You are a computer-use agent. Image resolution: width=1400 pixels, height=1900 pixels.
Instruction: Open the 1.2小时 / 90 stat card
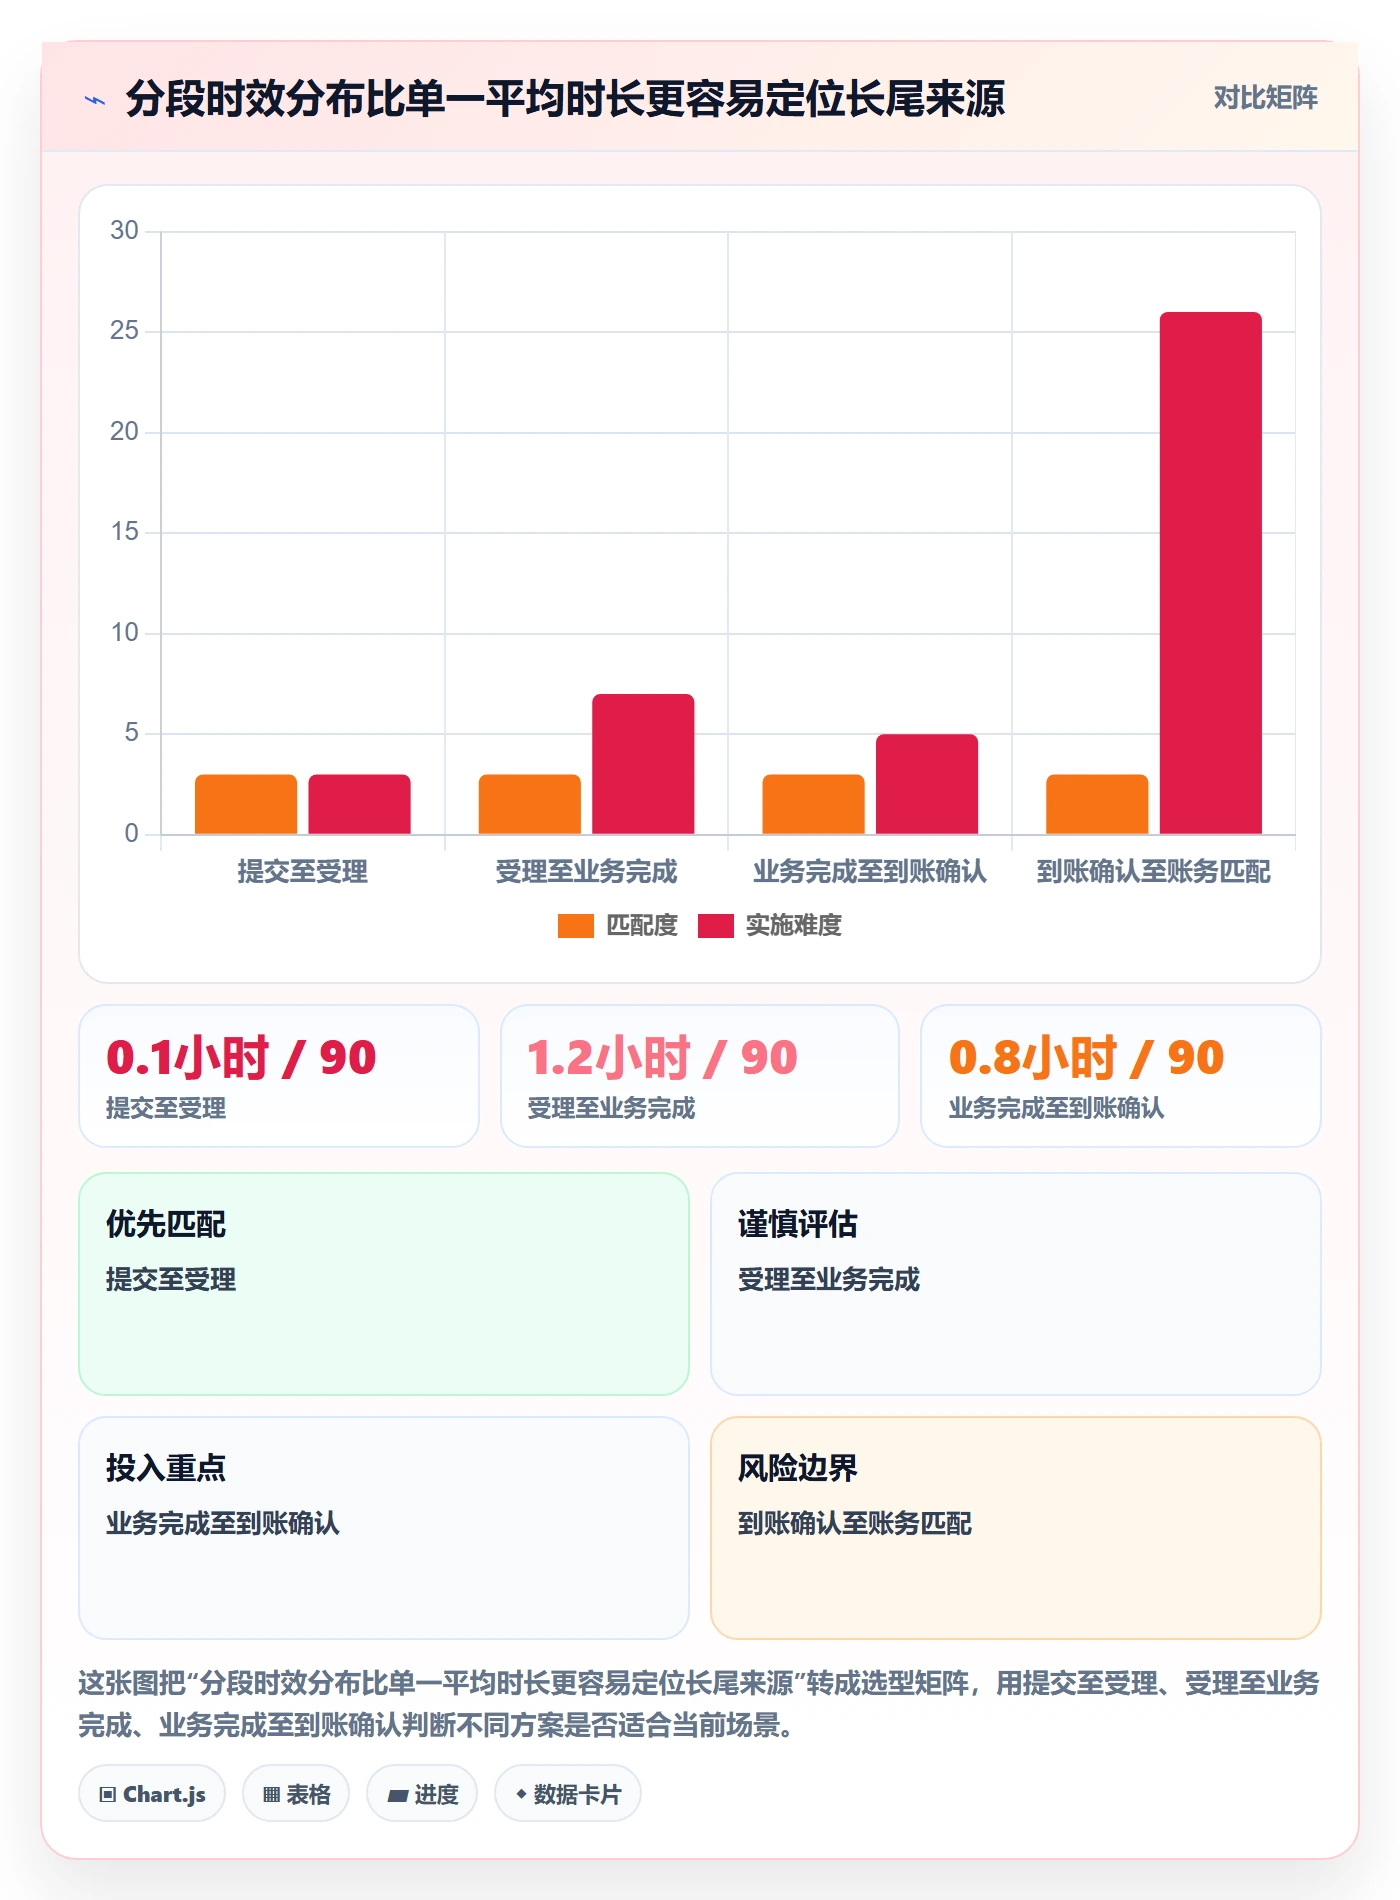coord(700,1076)
